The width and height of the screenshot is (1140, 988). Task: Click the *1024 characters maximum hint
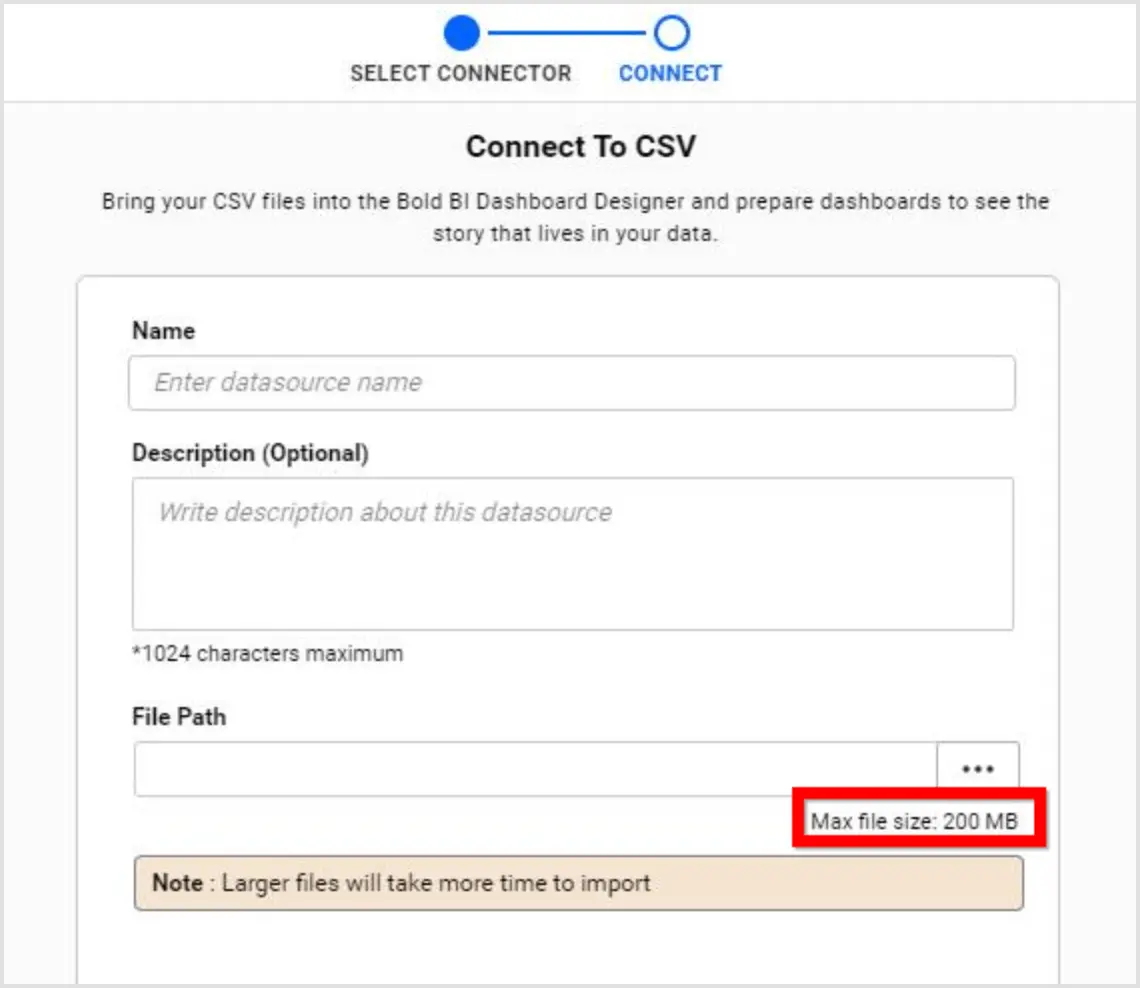[268, 654]
